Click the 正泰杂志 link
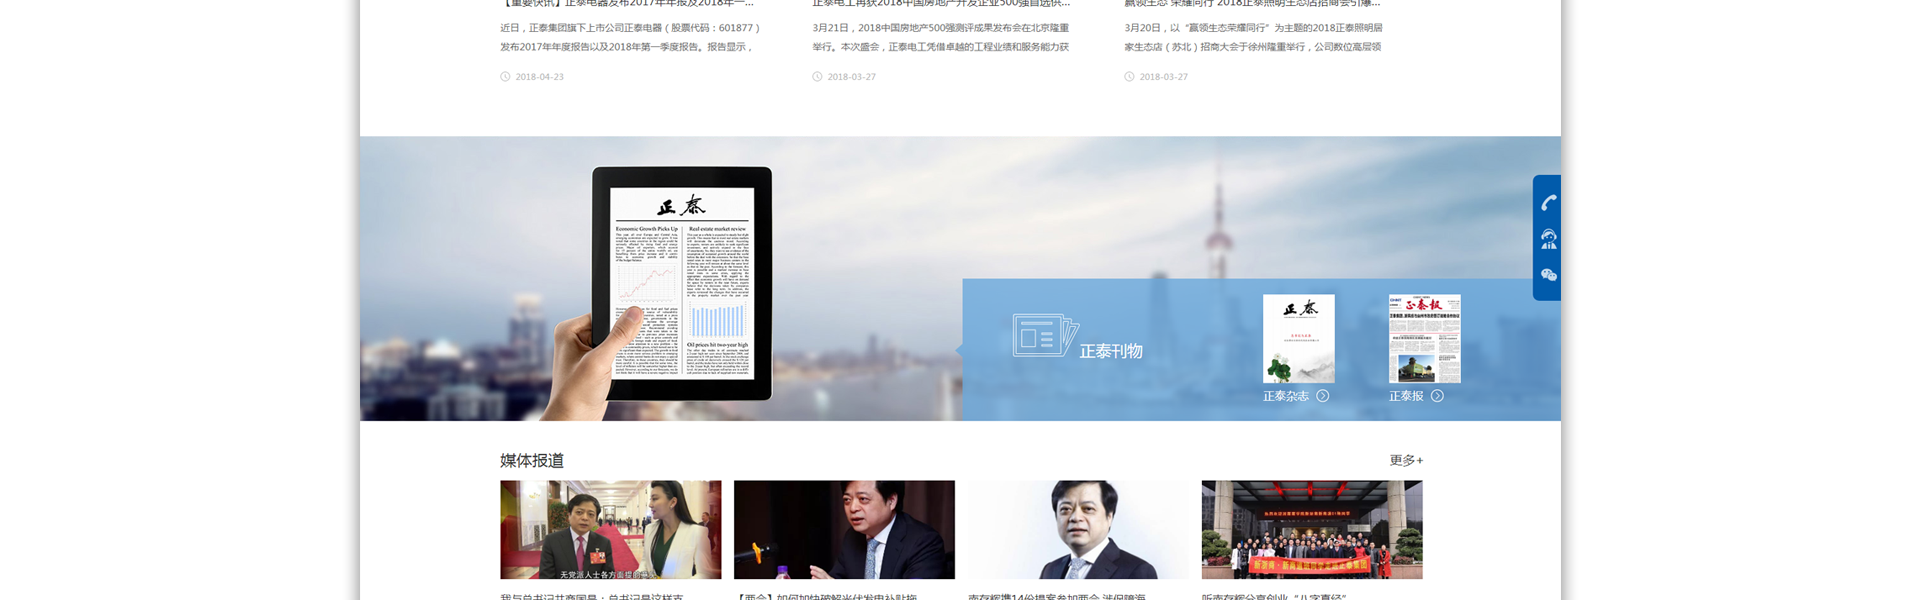 click(1286, 396)
